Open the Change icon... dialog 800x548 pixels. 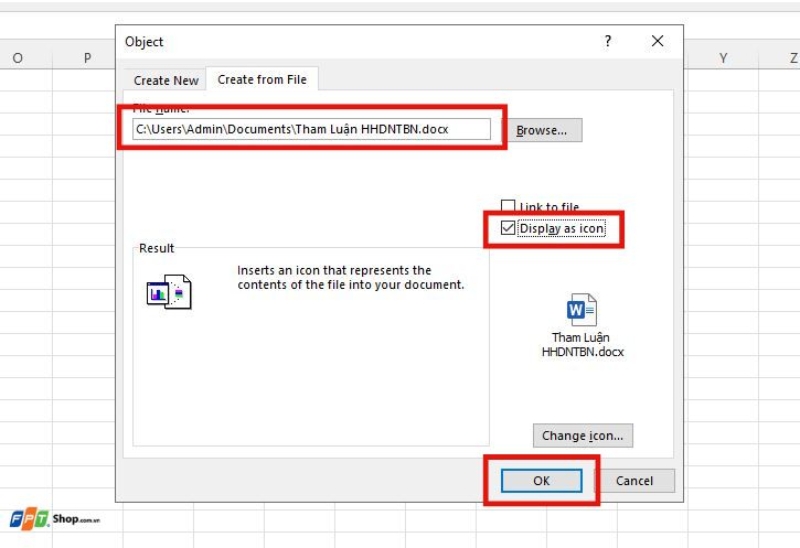tap(583, 436)
